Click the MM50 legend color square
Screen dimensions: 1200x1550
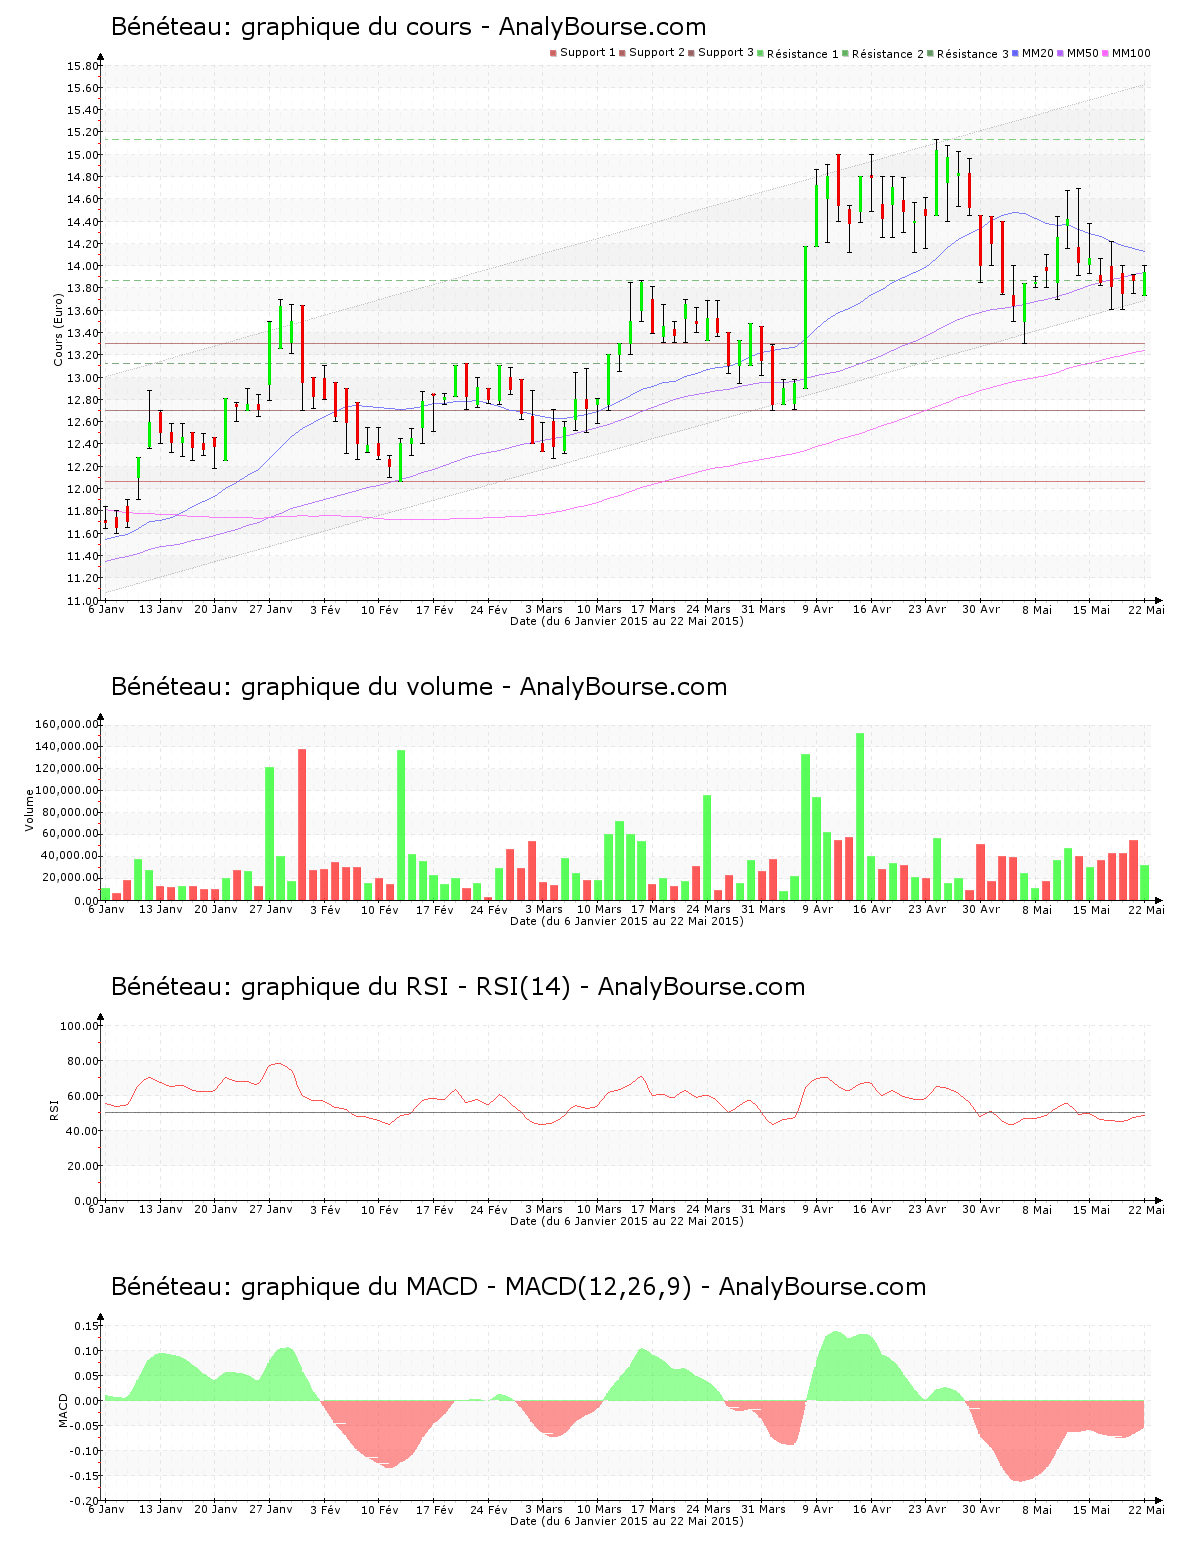coord(1061,53)
